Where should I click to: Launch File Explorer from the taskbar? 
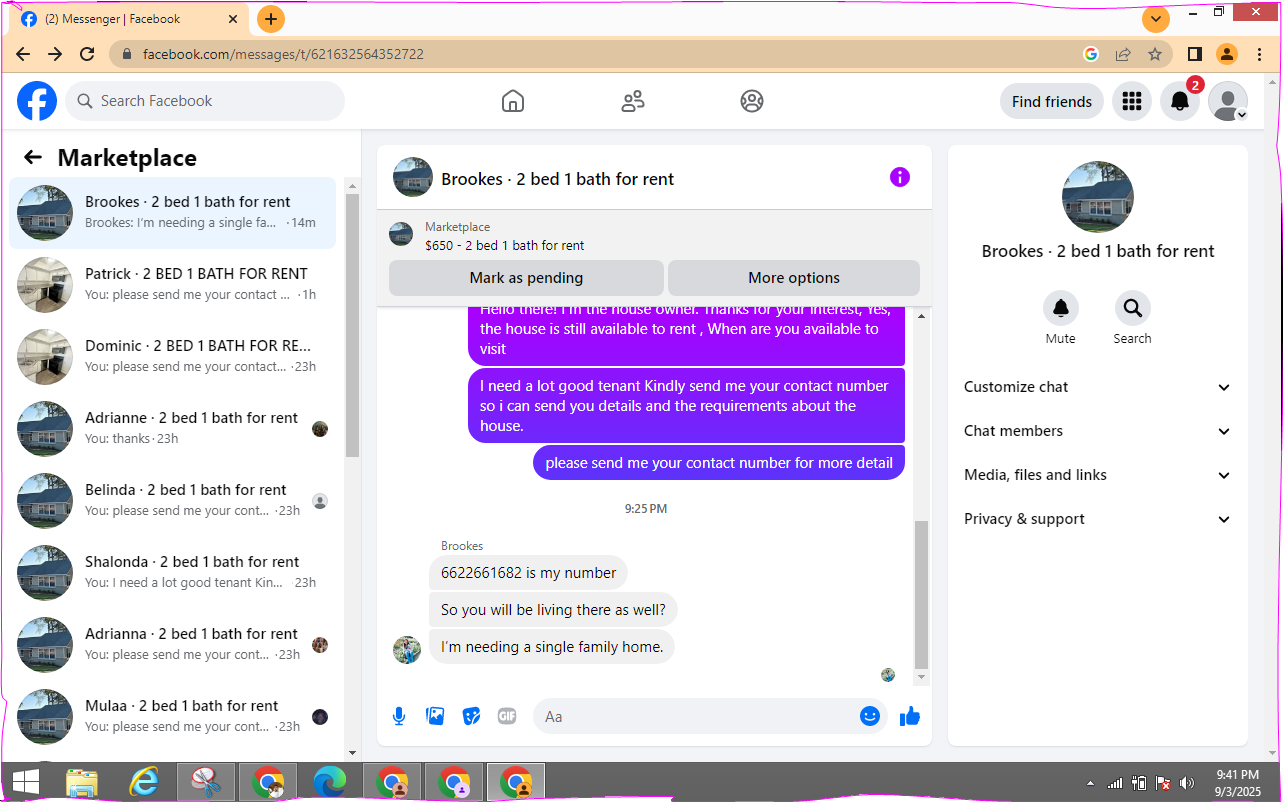pyautogui.click(x=82, y=782)
